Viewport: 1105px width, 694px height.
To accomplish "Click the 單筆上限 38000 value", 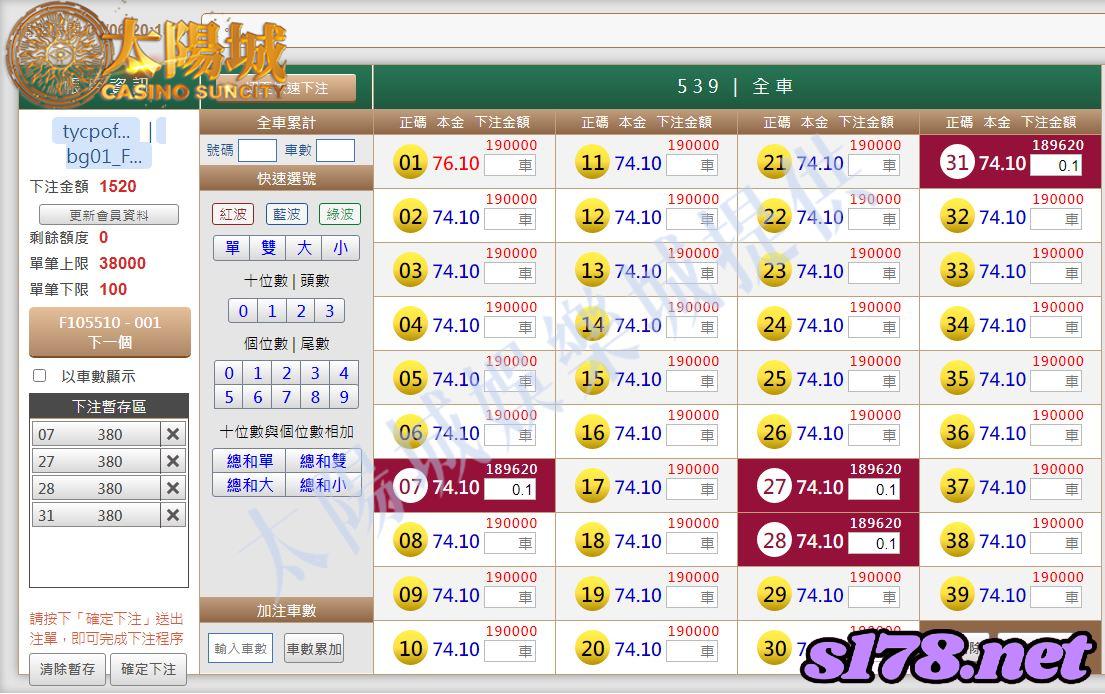I will [x=122, y=264].
